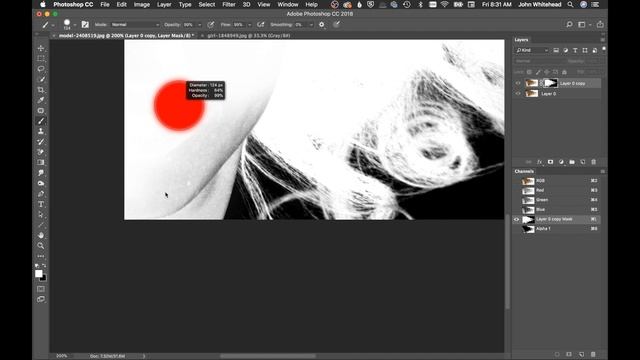Select the Gradient tool
Viewport: 640px width, 360px height.
pos(41,162)
